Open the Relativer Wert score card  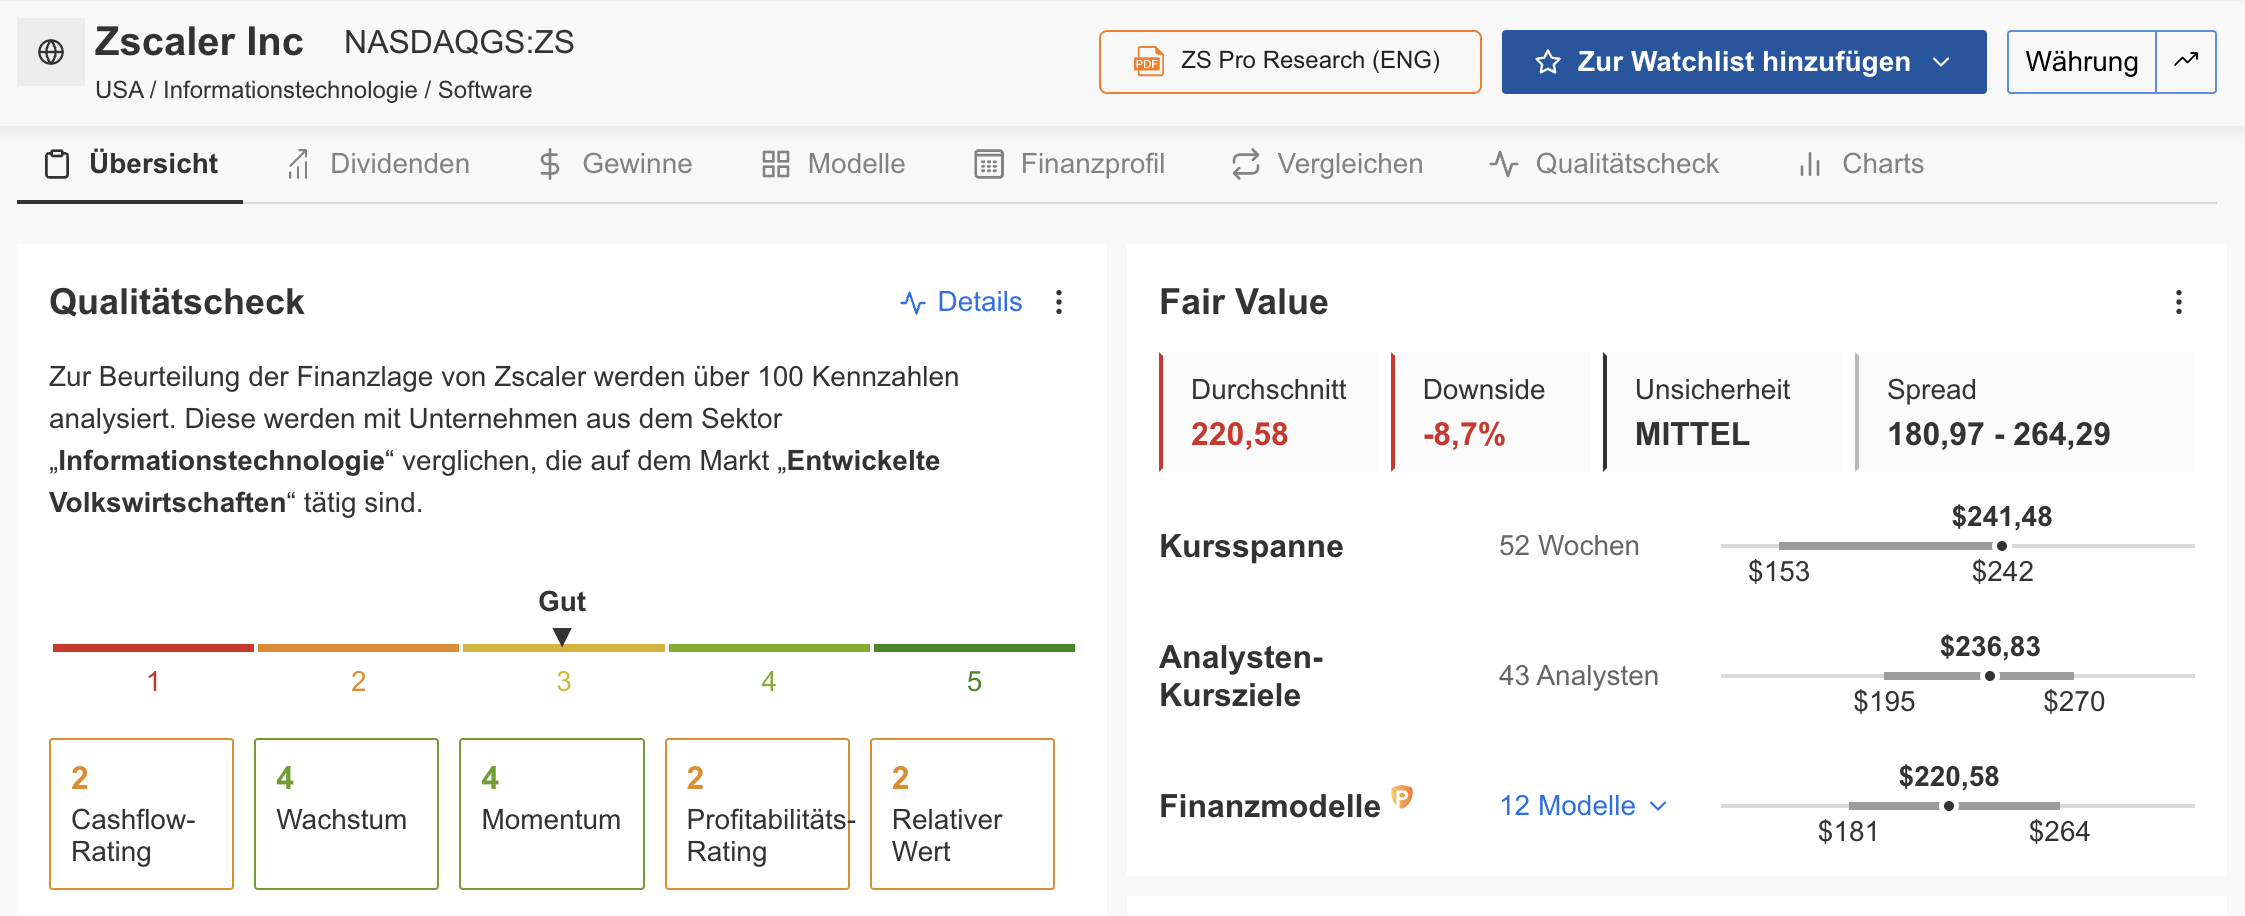coord(962,814)
